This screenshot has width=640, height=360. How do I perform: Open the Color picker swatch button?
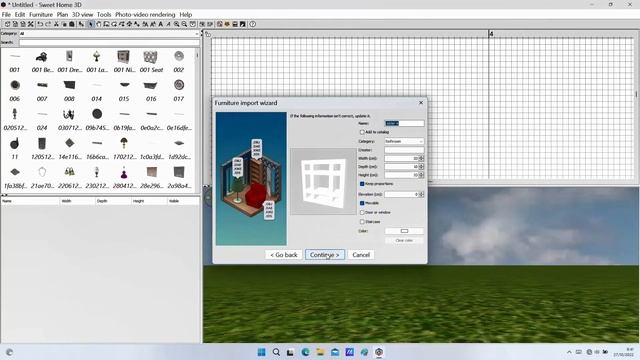click(404, 231)
